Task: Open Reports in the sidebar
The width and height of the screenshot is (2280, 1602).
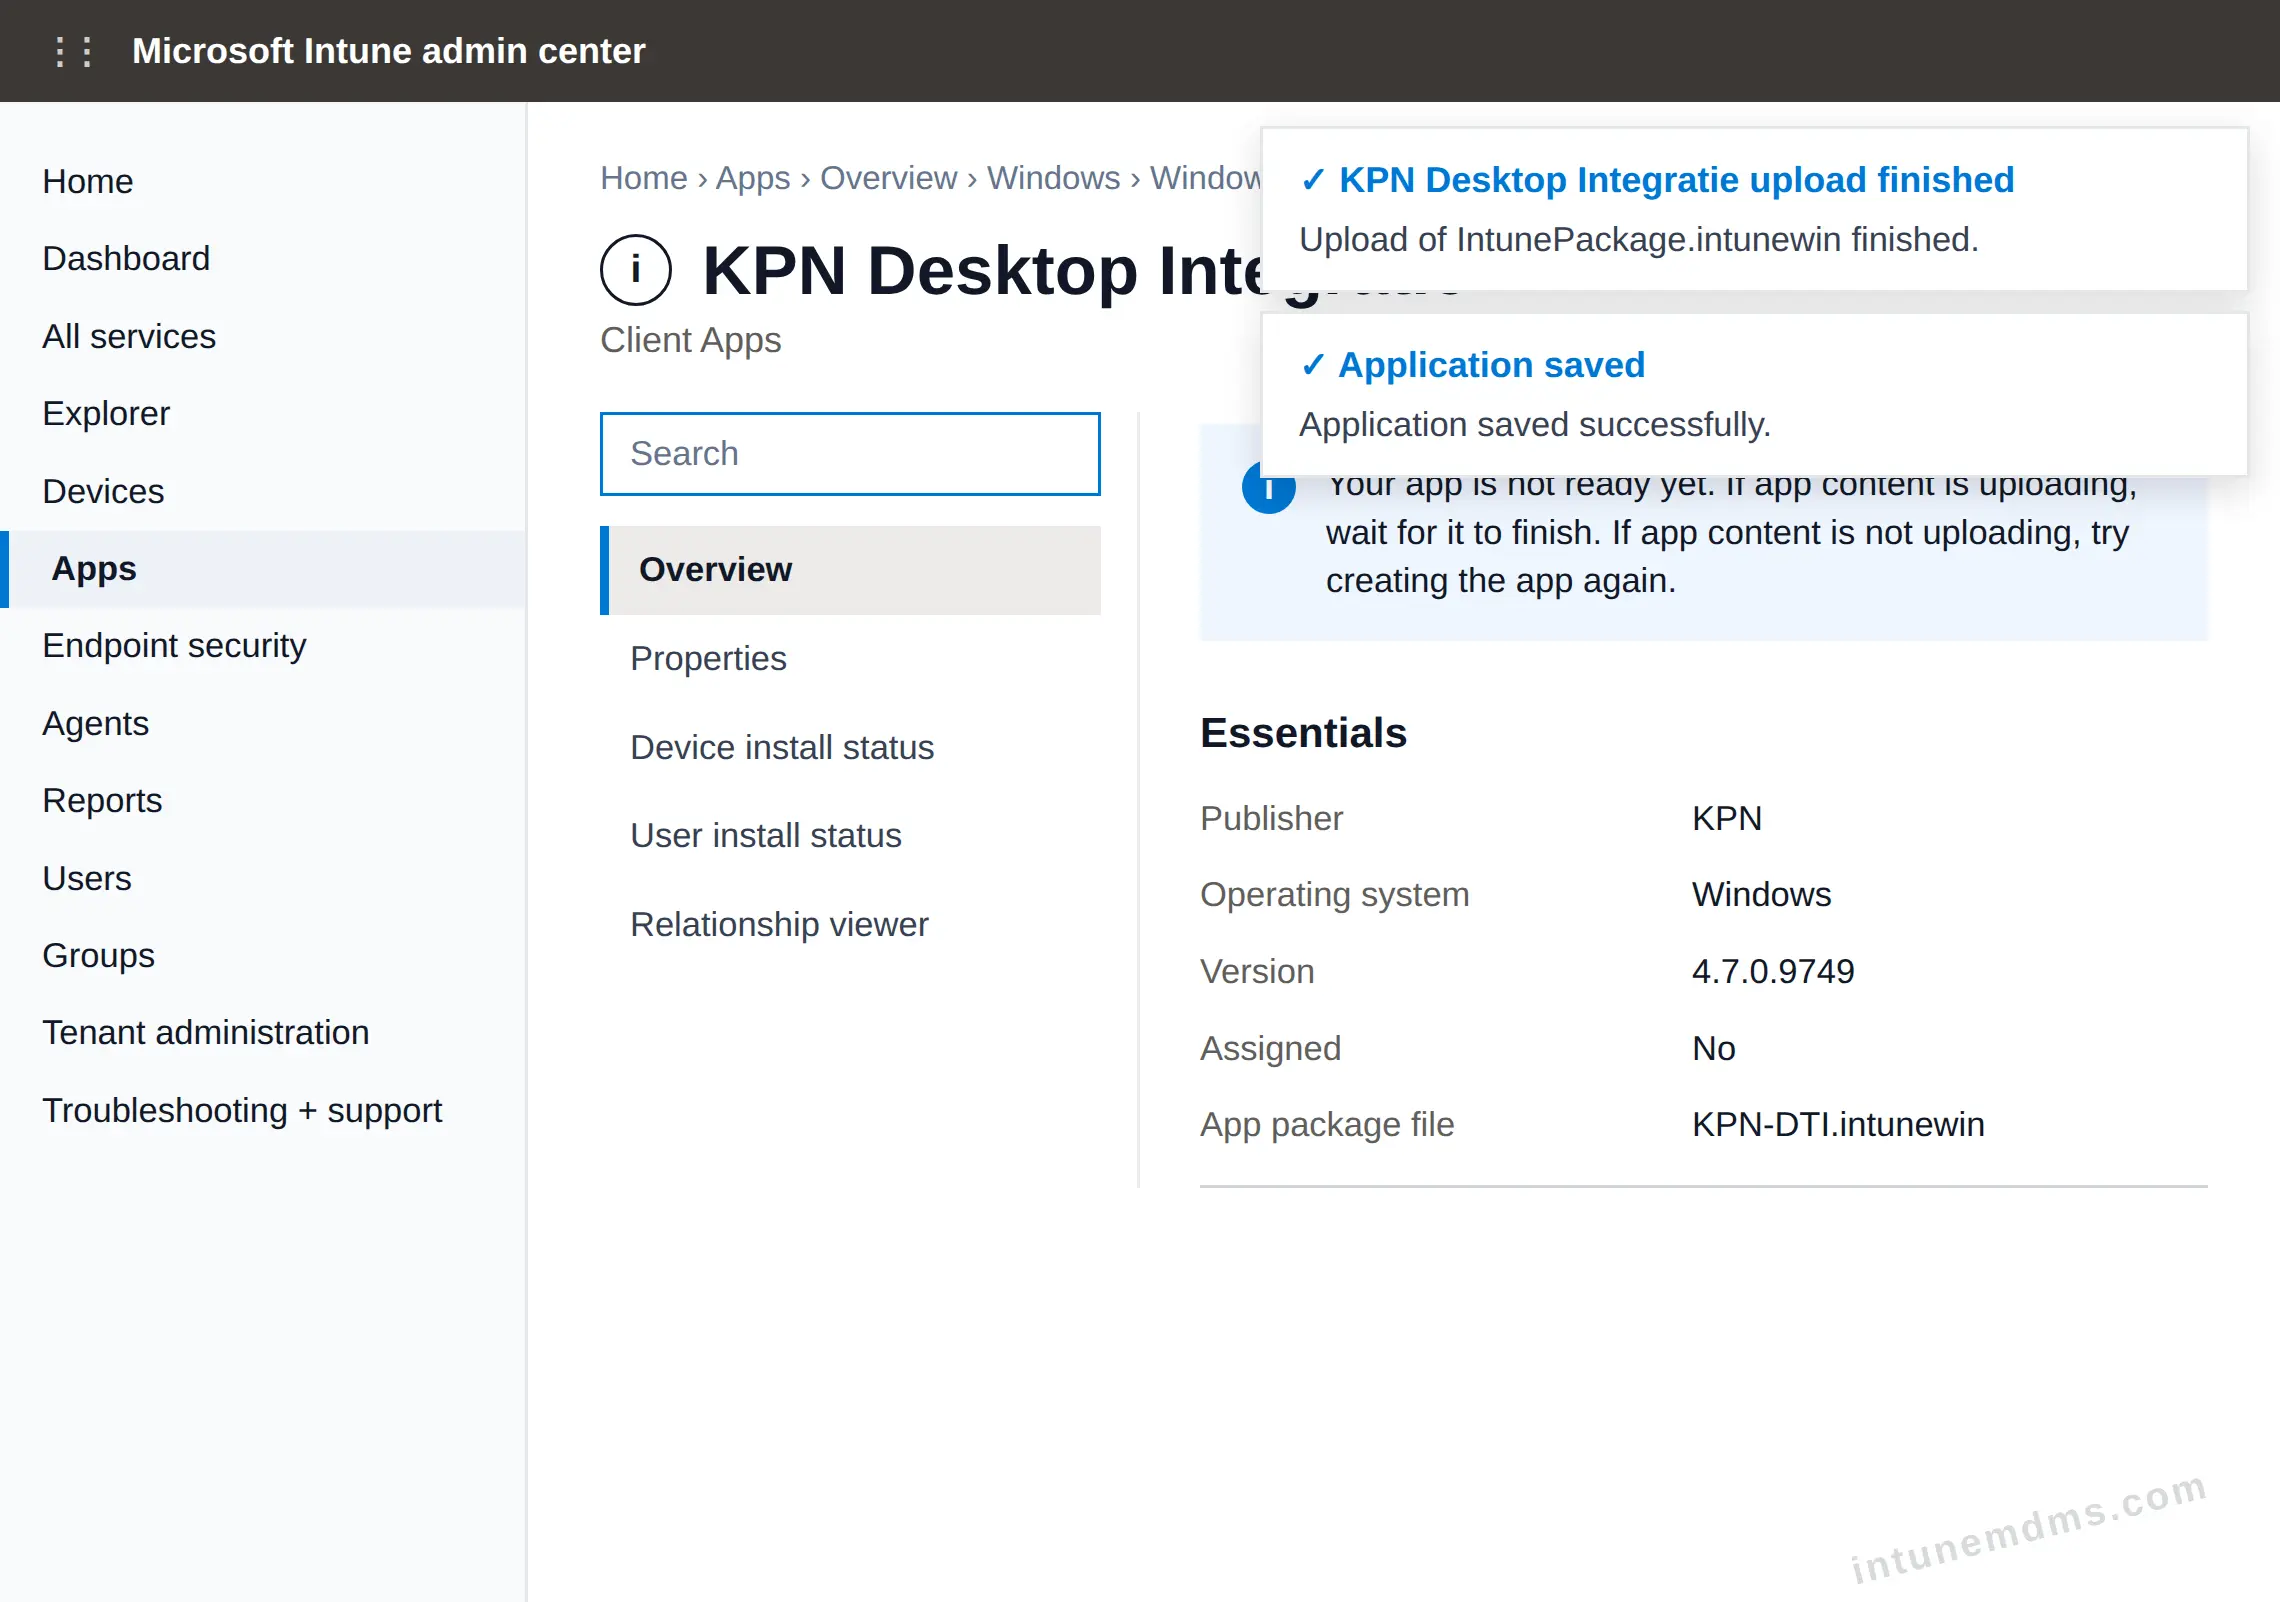Action: coord(264,801)
